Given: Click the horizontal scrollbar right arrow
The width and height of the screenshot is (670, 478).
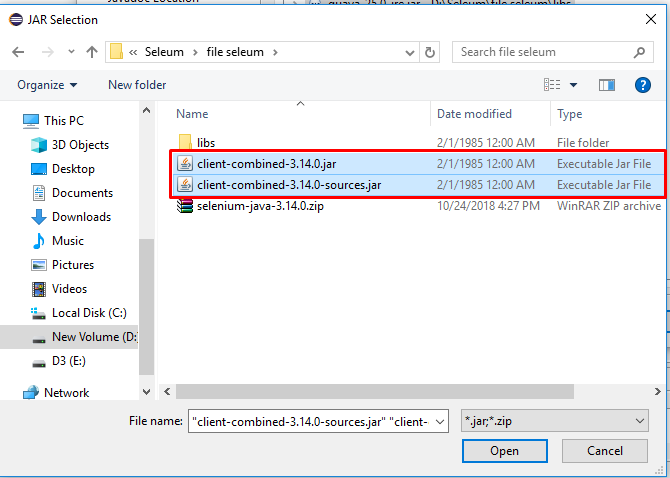Looking at the screenshot, I should (x=657, y=391).
